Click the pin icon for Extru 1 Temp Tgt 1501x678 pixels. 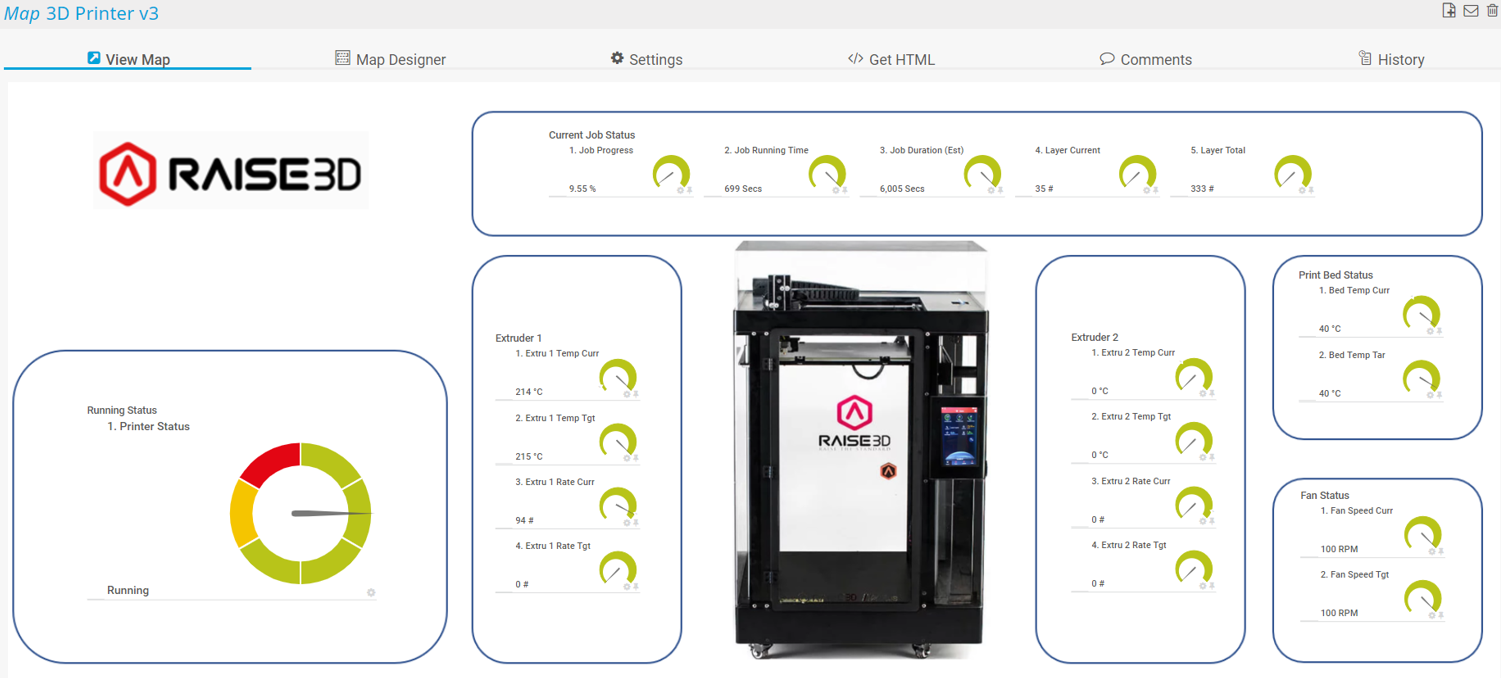tap(636, 458)
